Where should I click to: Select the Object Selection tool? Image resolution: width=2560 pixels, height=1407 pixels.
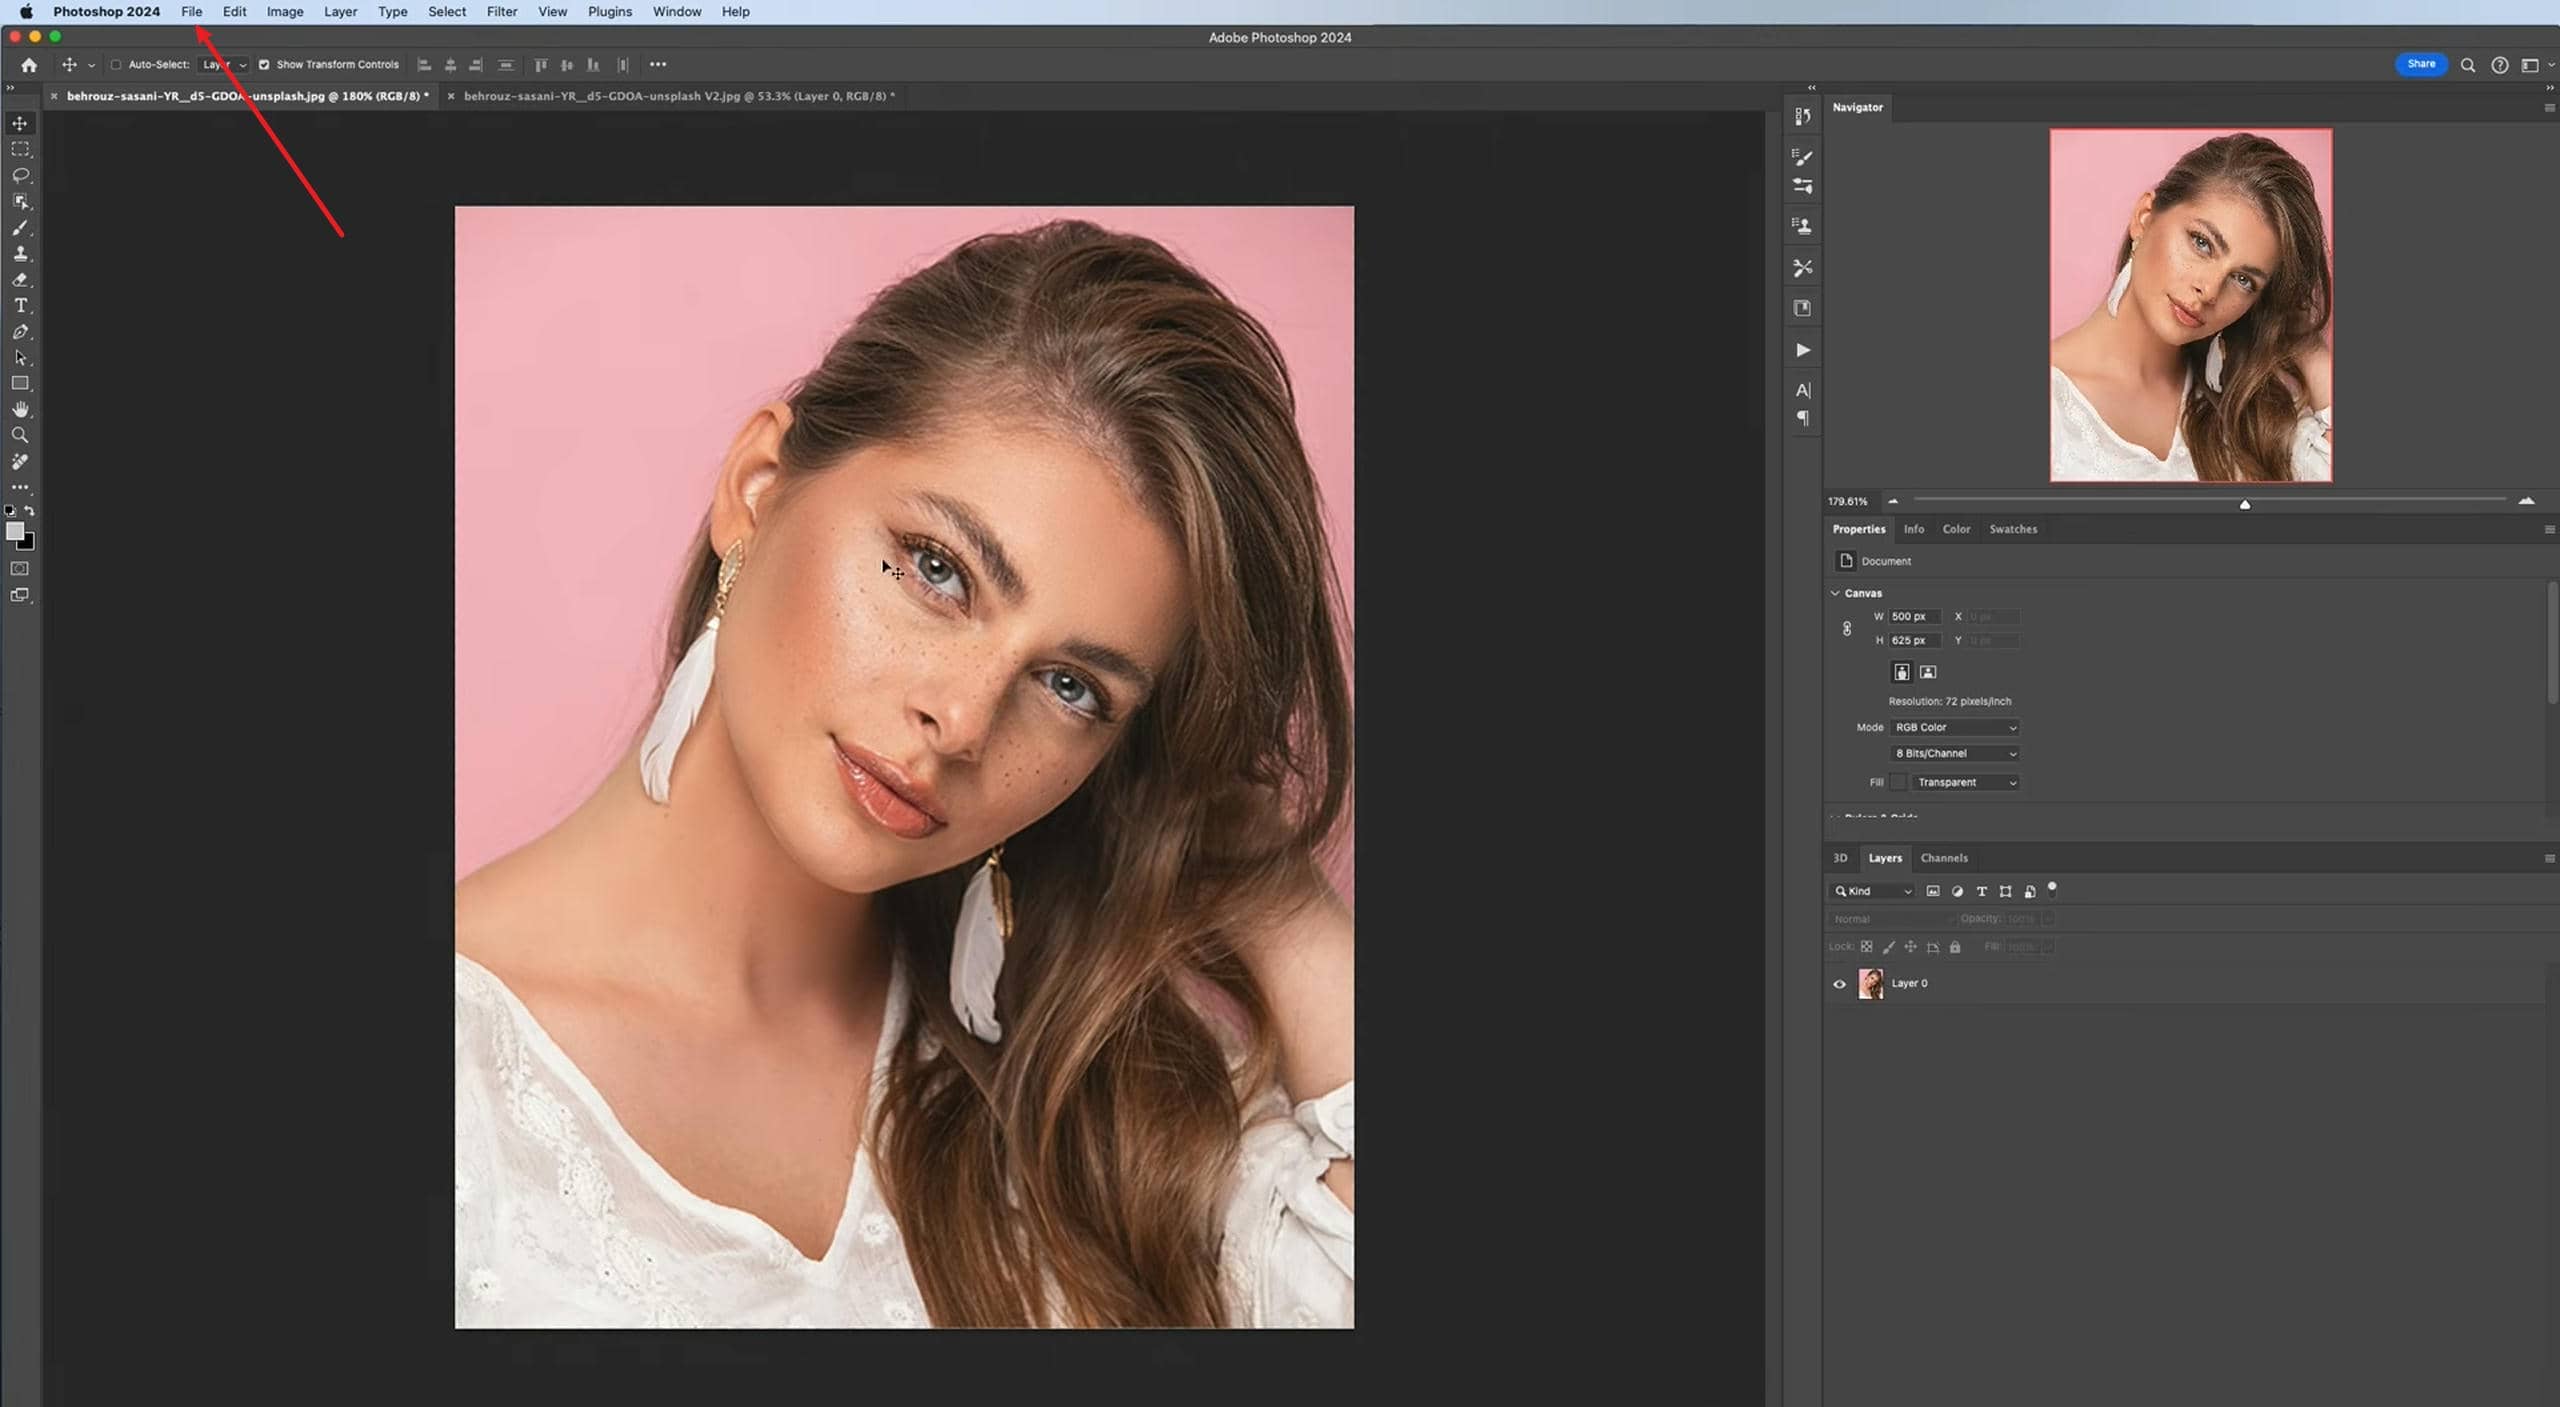pos(20,201)
